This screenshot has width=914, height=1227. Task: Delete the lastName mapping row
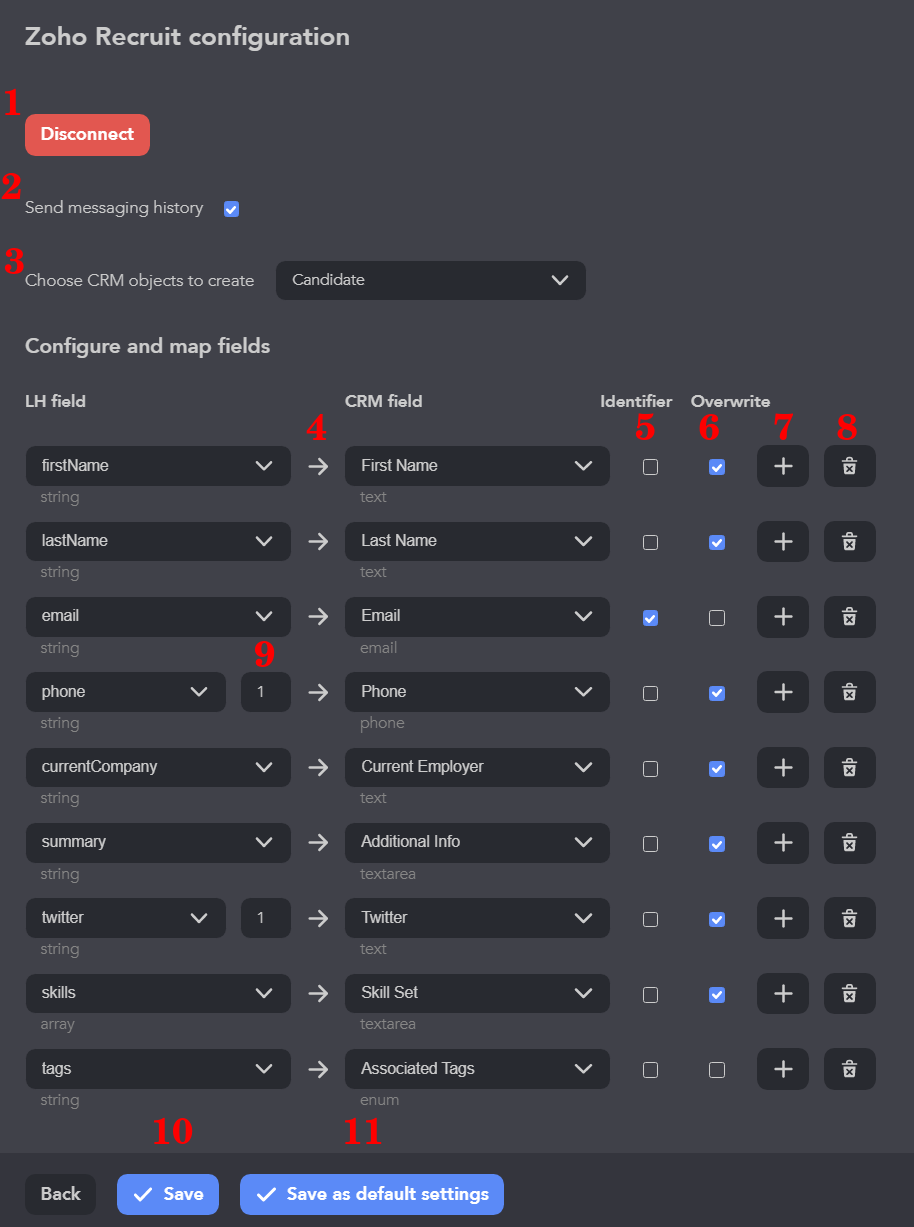(850, 541)
